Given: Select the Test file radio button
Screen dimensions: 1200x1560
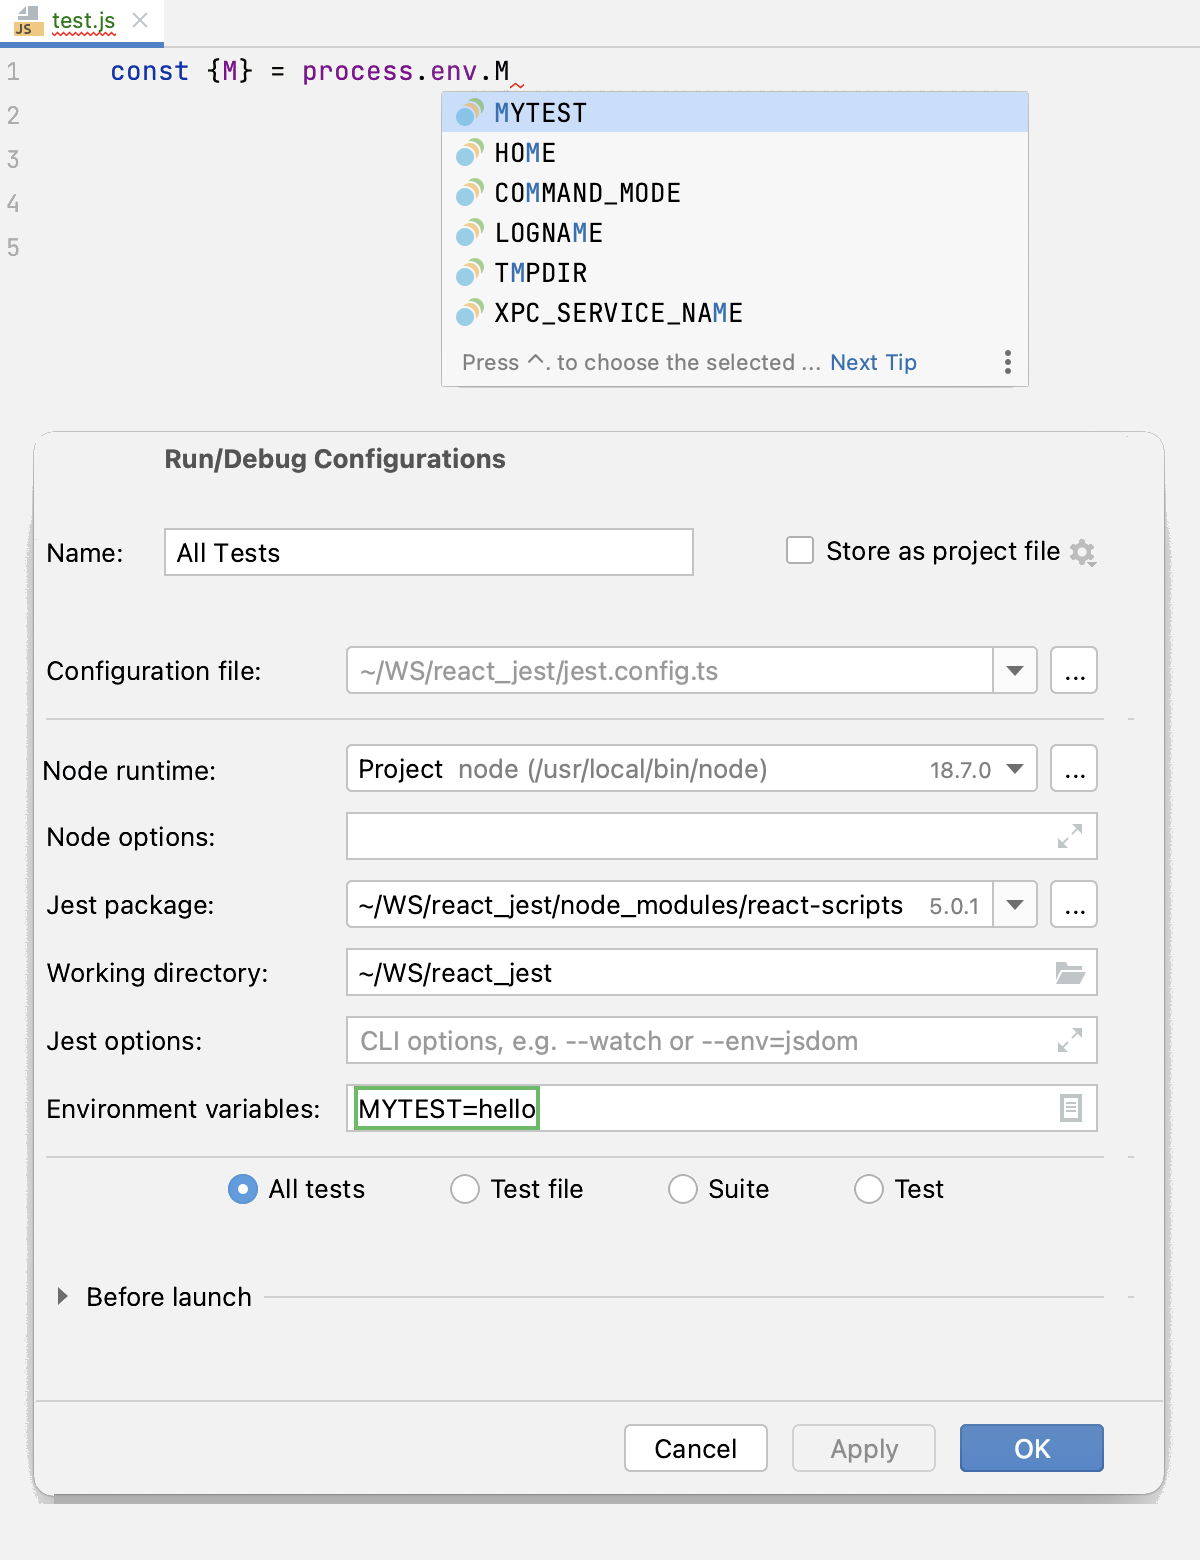Looking at the screenshot, I should coord(464,1189).
